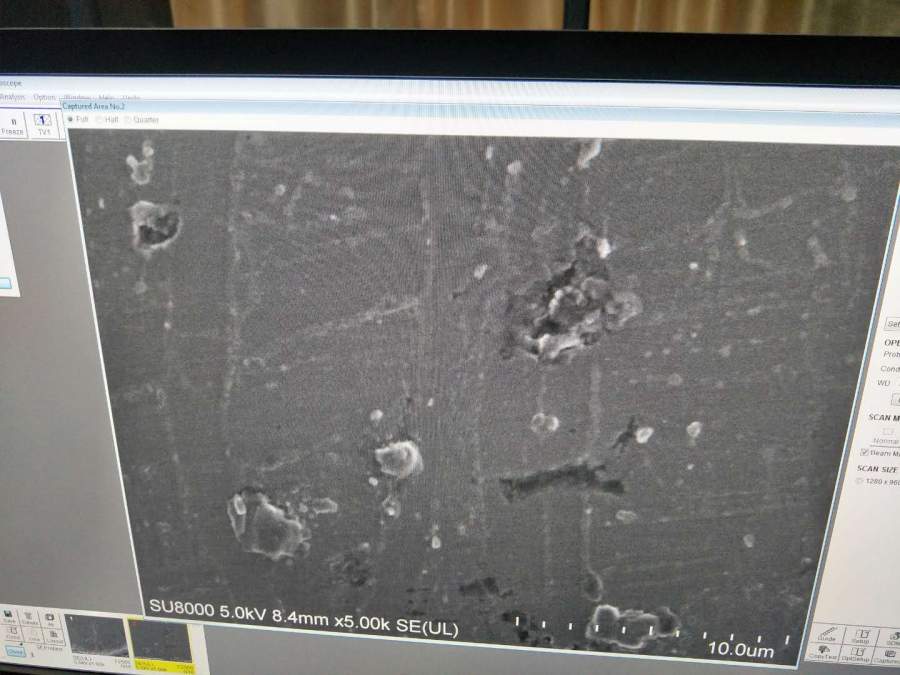Open the first captured image thumbnail
The image size is (900, 675).
point(96,639)
